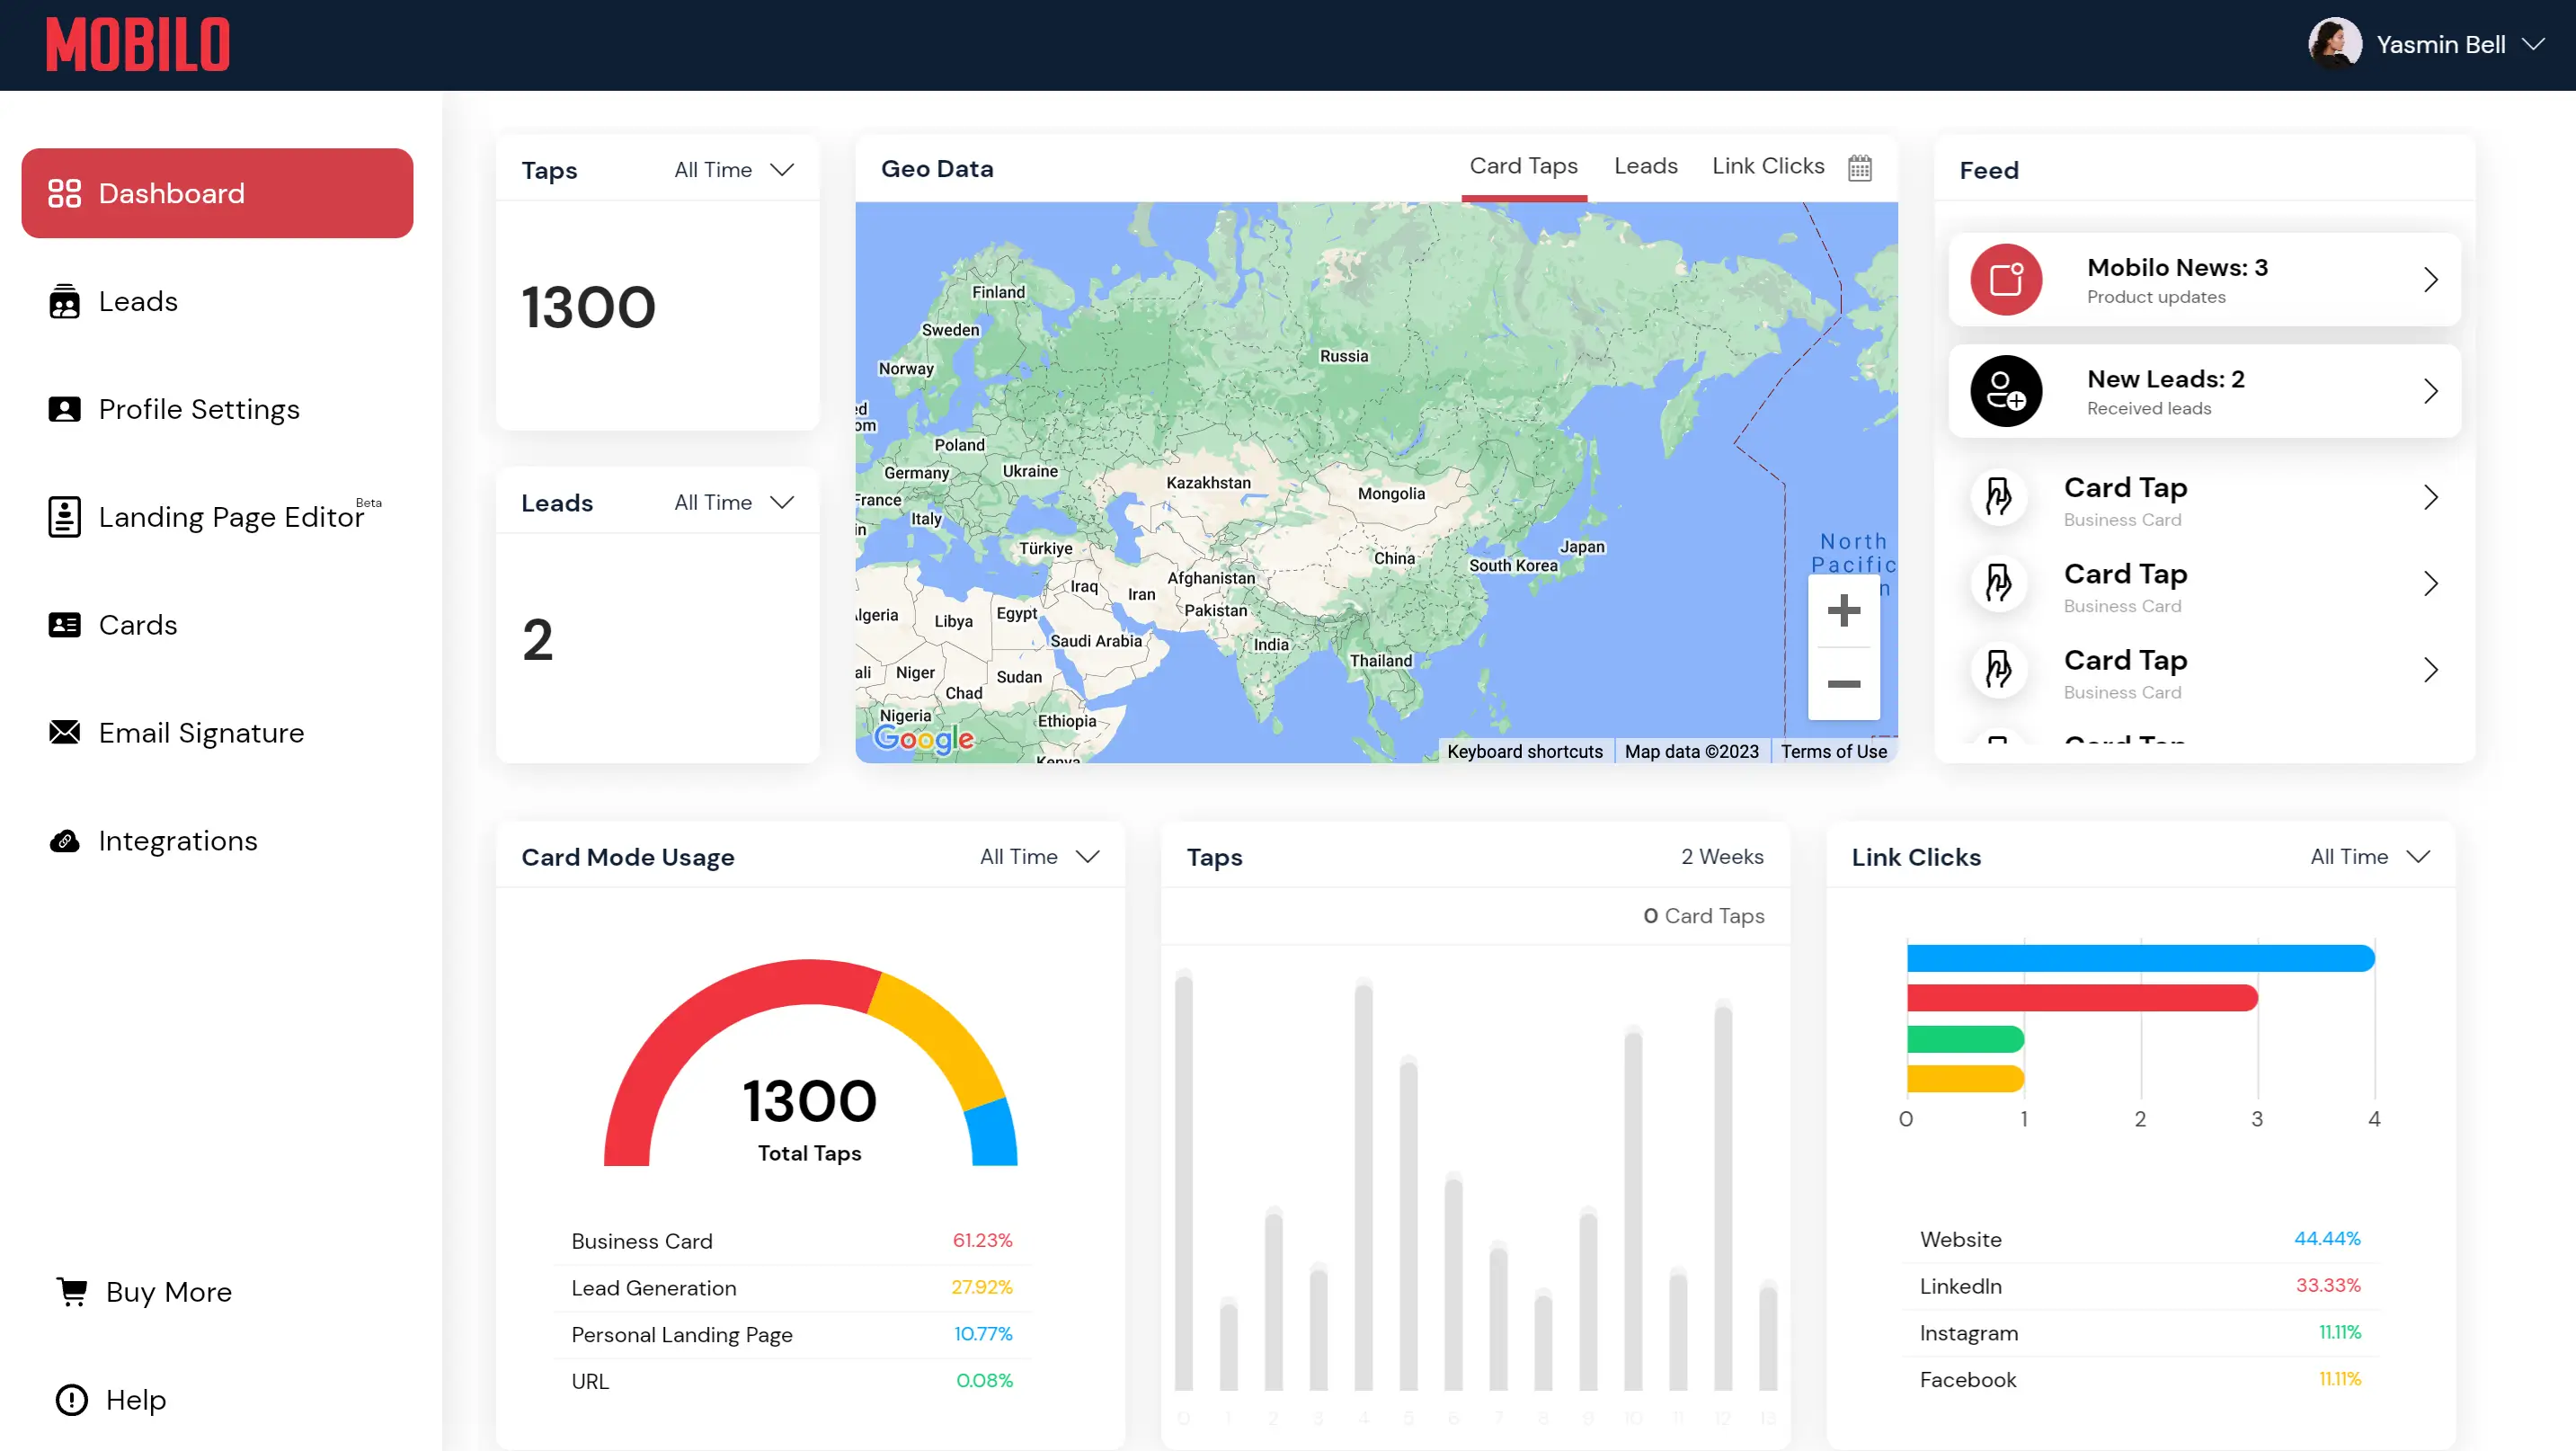Viewport: 2576px width, 1451px height.
Task: Zoom in on the map
Action: coord(1843,610)
